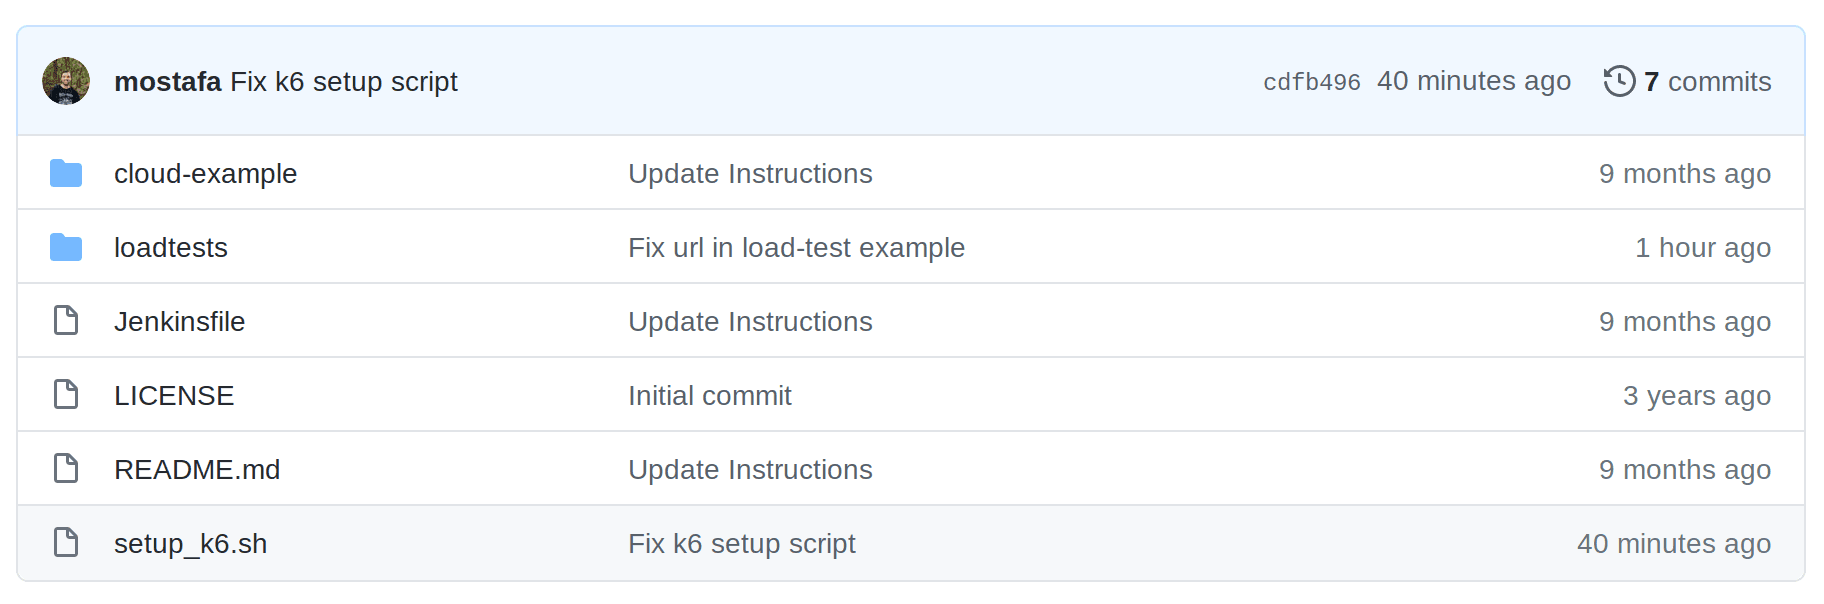Open the loadtests folder
1824x604 pixels.
click(x=171, y=247)
